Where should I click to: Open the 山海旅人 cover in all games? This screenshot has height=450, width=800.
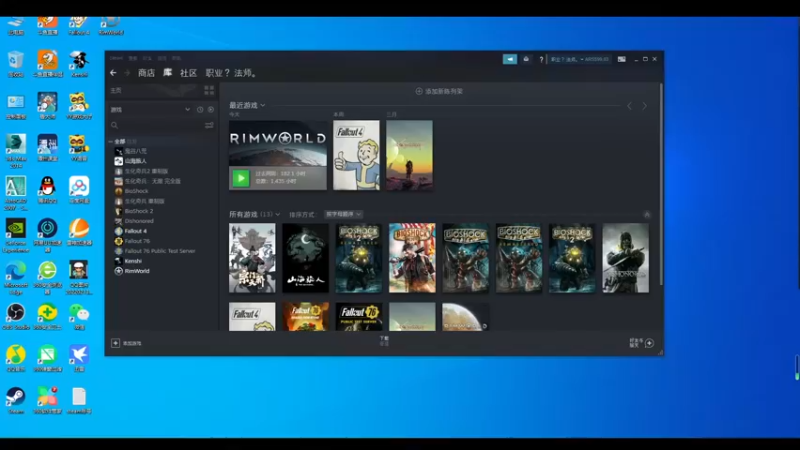click(x=305, y=258)
